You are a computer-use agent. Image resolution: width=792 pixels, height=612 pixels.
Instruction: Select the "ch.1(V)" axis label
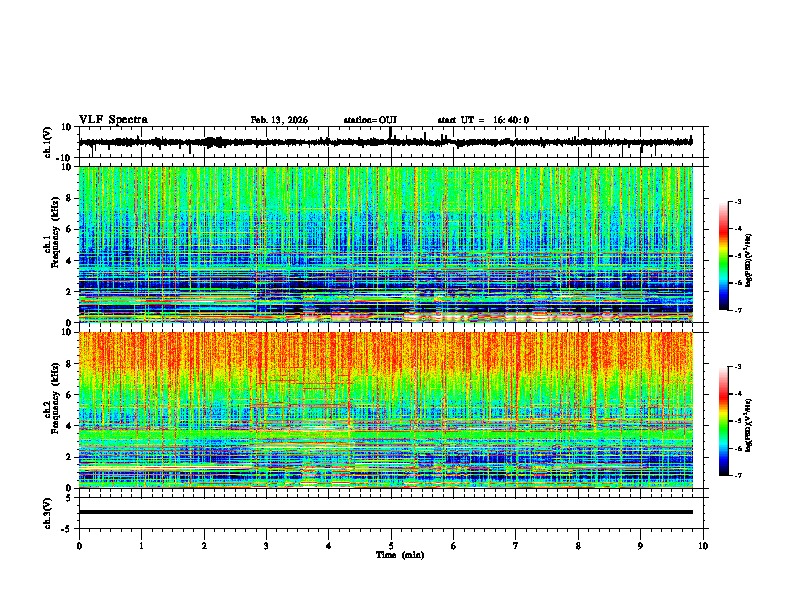pos(48,142)
